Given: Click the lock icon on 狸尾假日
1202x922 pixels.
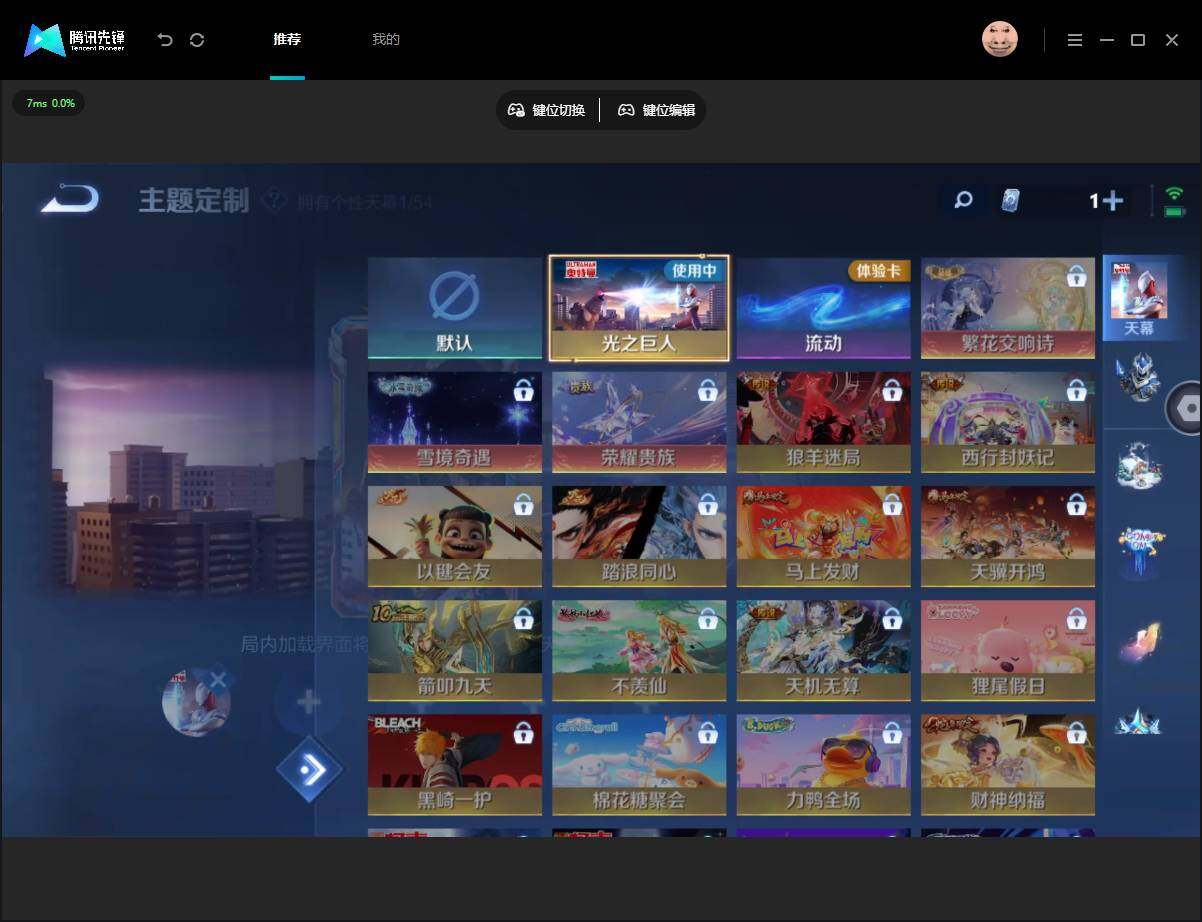Looking at the screenshot, I should click(1076, 619).
